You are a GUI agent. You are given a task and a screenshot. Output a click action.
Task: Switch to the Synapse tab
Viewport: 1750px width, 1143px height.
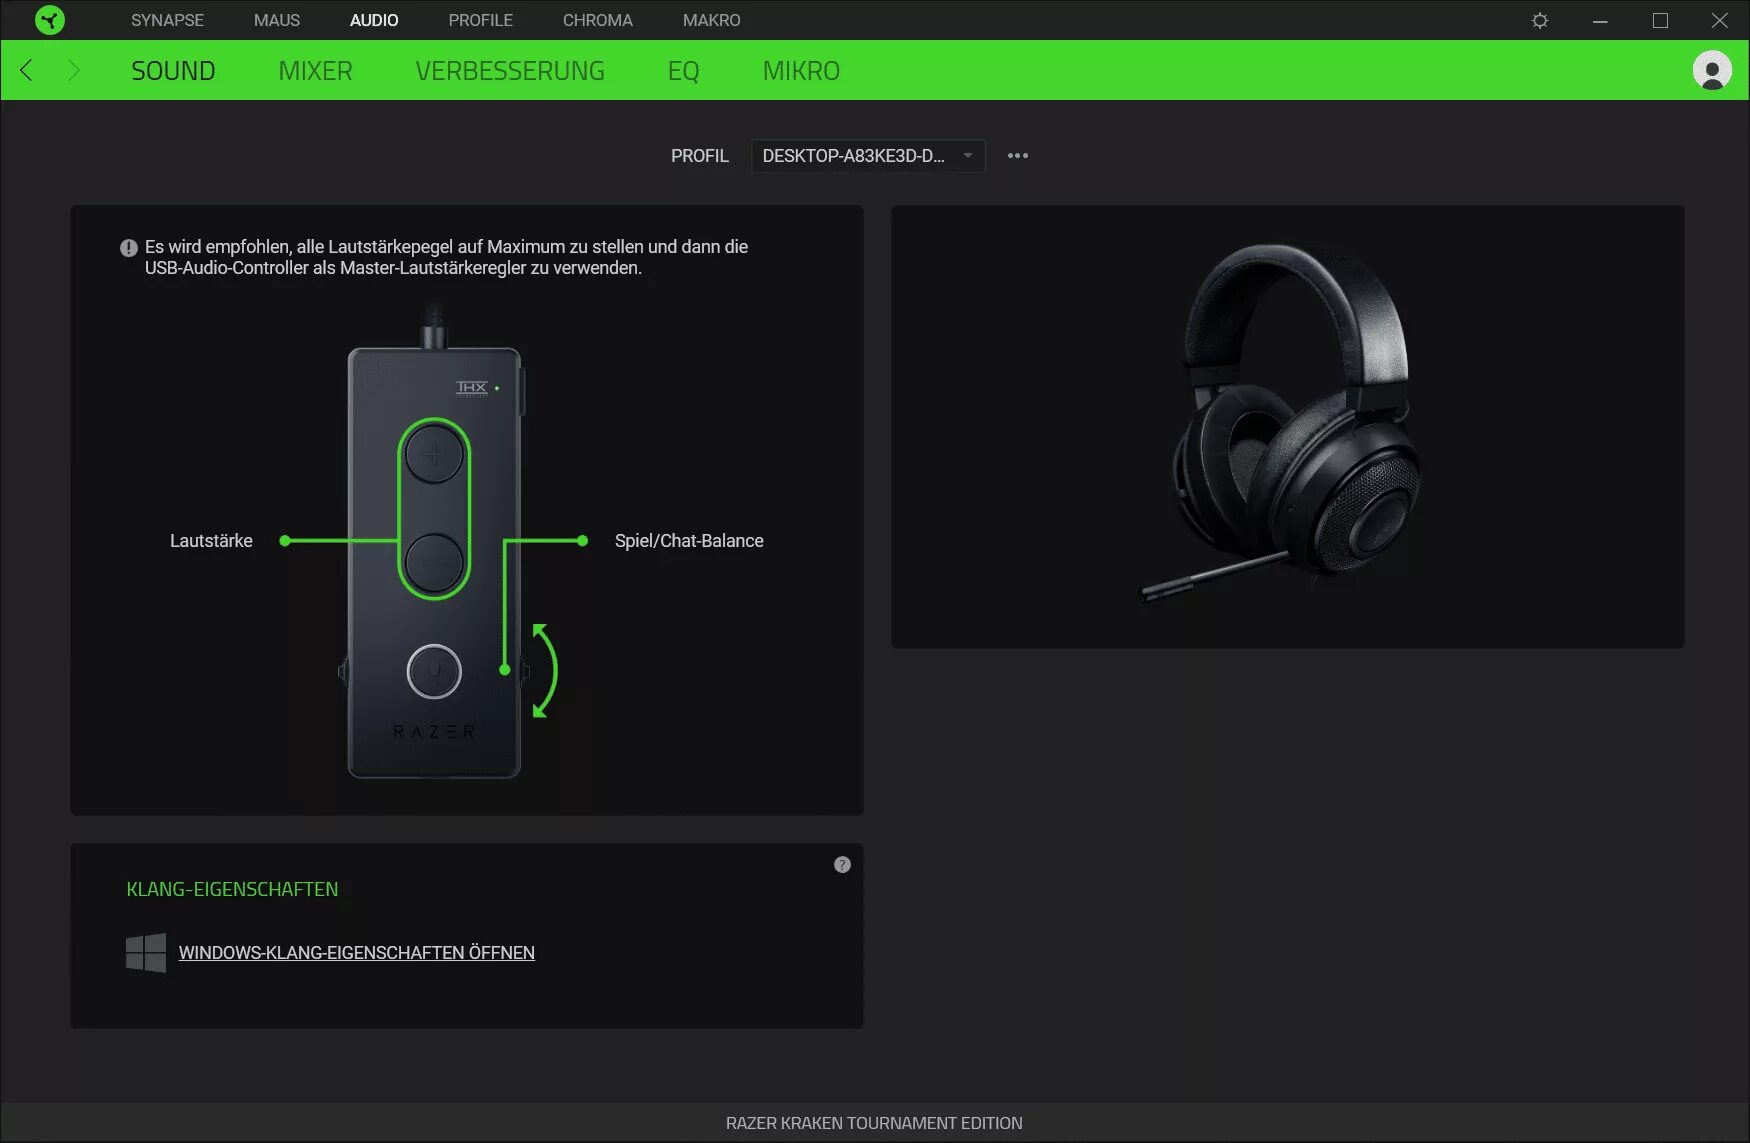pos(167,20)
